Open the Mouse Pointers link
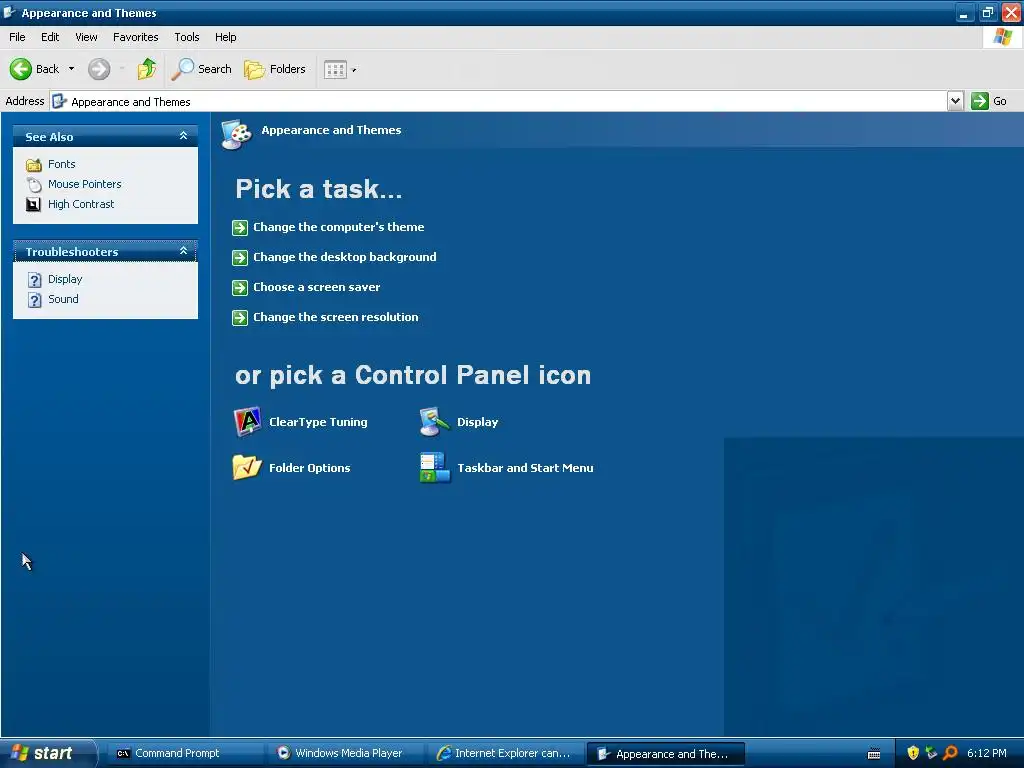The width and height of the screenshot is (1024, 768). tap(84, 184)
